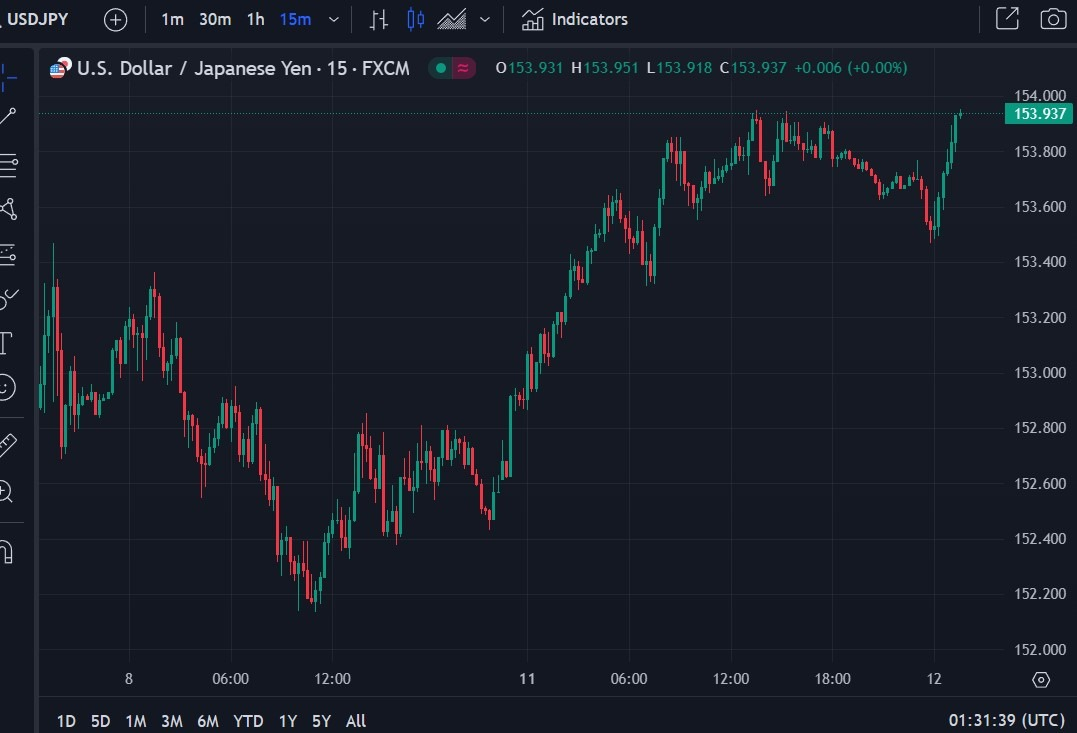Select the trend line drawing tool
The height and width of the screenshot is (733, 1077).
[8, 116]
